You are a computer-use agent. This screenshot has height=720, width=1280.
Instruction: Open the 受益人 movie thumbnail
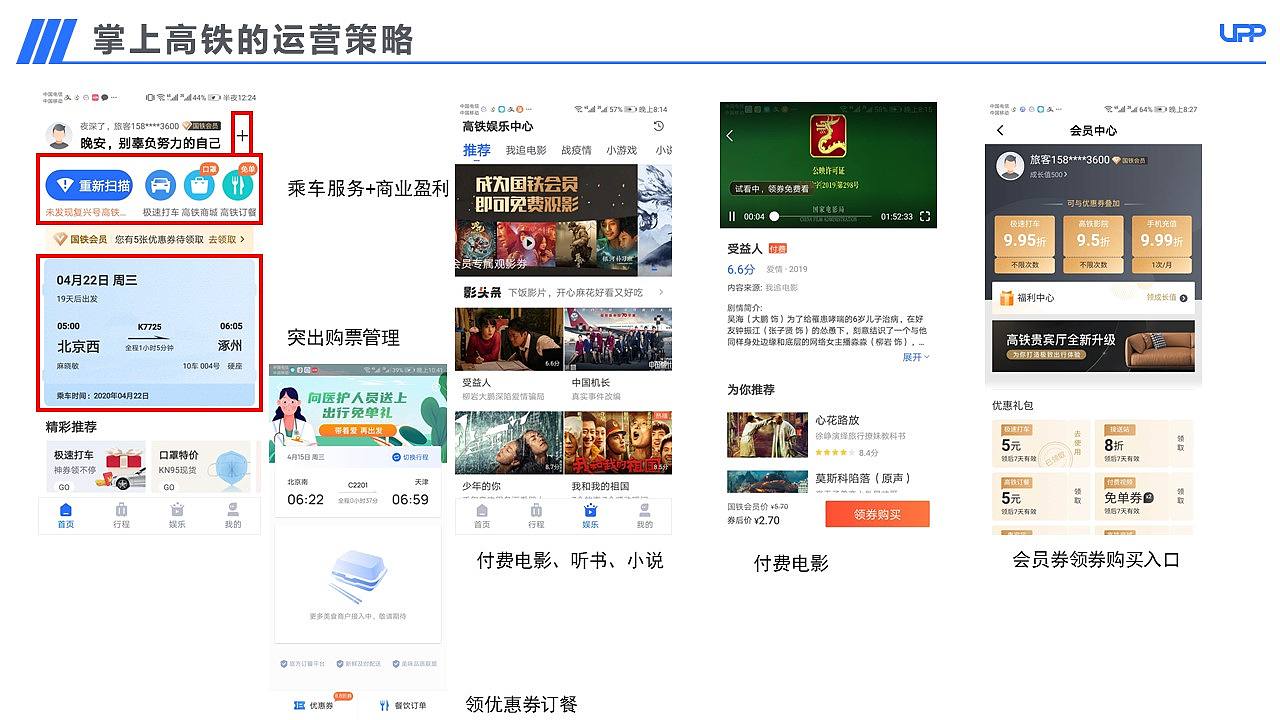[x=508, y=340]
